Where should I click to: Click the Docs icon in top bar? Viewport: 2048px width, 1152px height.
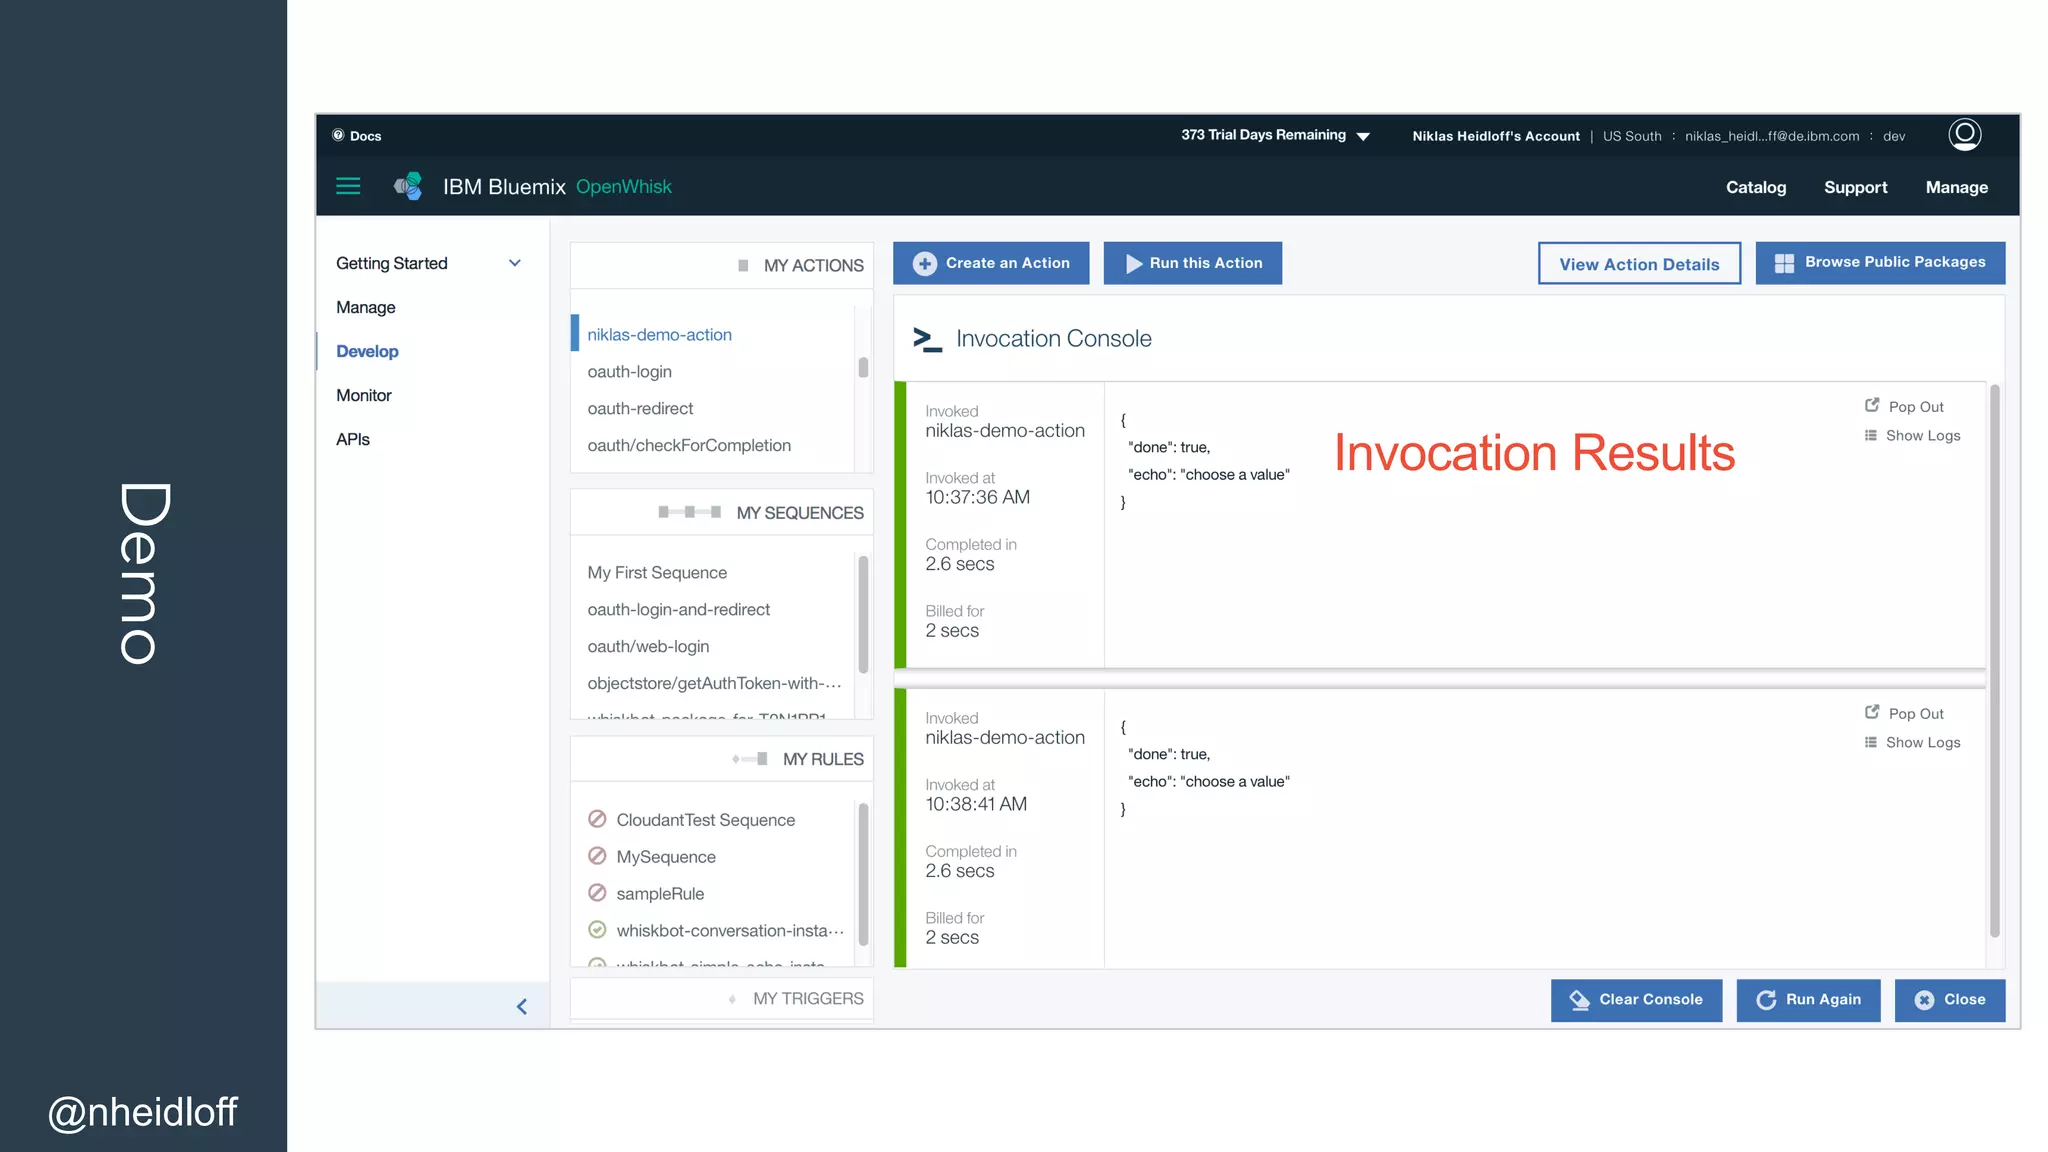coord(338,135)
